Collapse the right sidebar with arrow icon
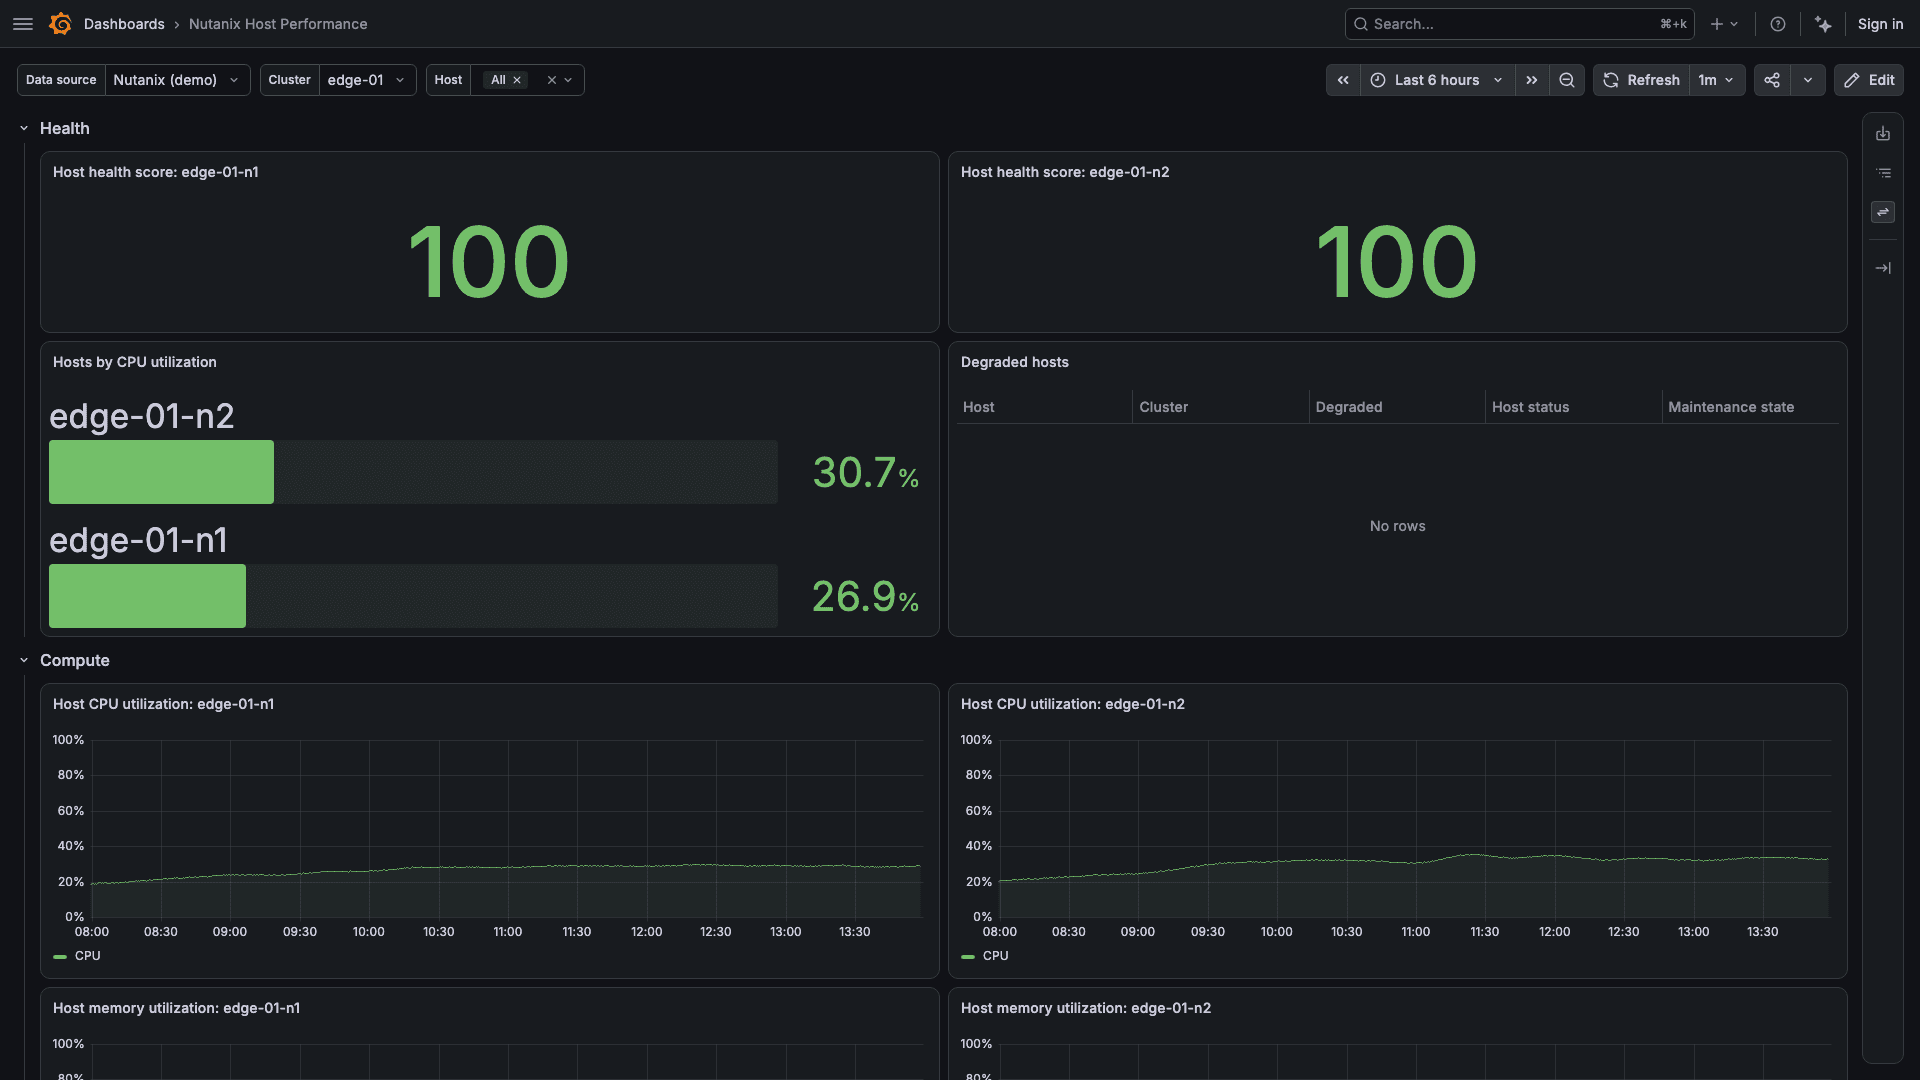Screen dimensions: 1920x1080 1883,268
